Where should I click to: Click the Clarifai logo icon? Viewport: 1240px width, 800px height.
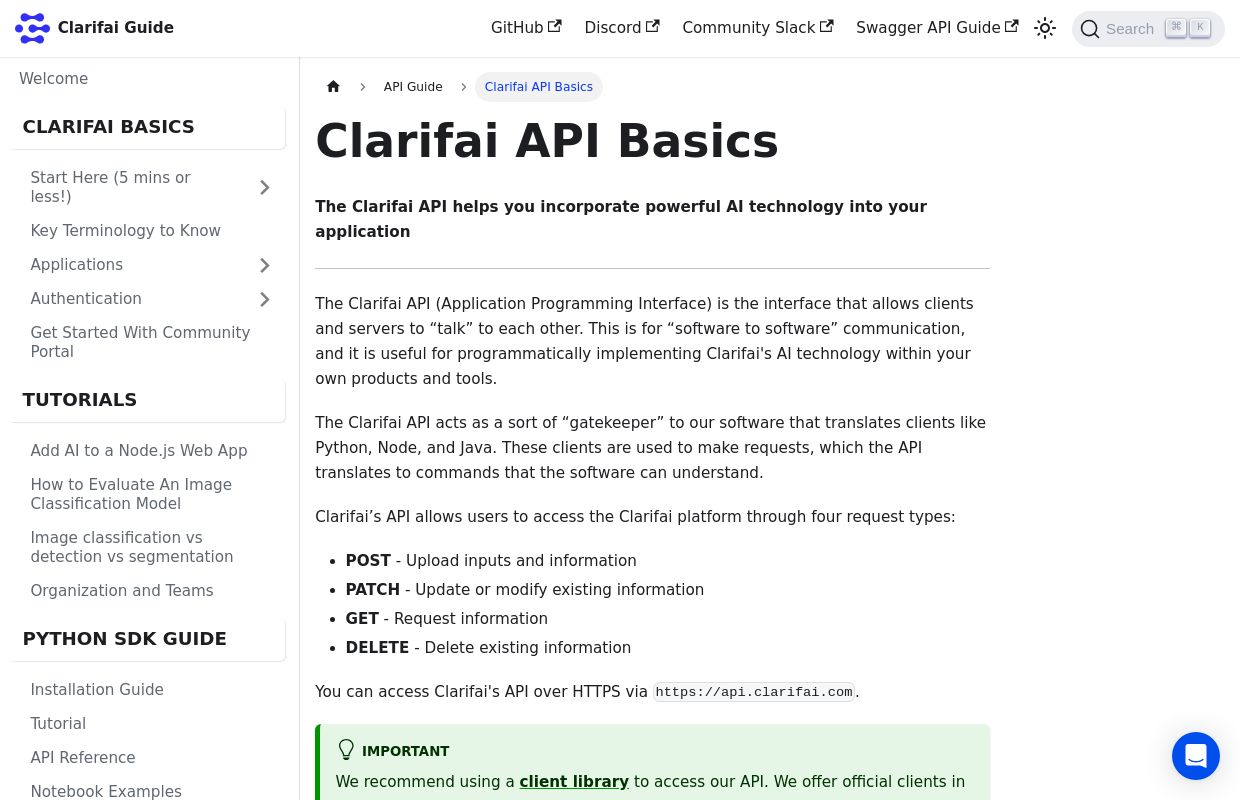pyautogui.click(x=32, y=28)
